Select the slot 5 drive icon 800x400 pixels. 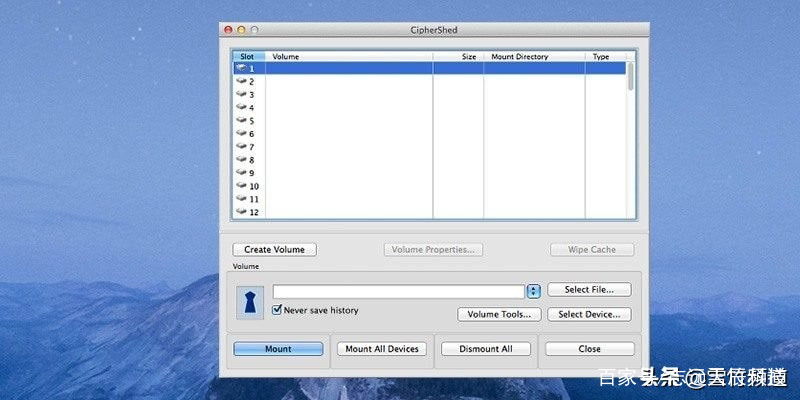[x=241, y=120]
